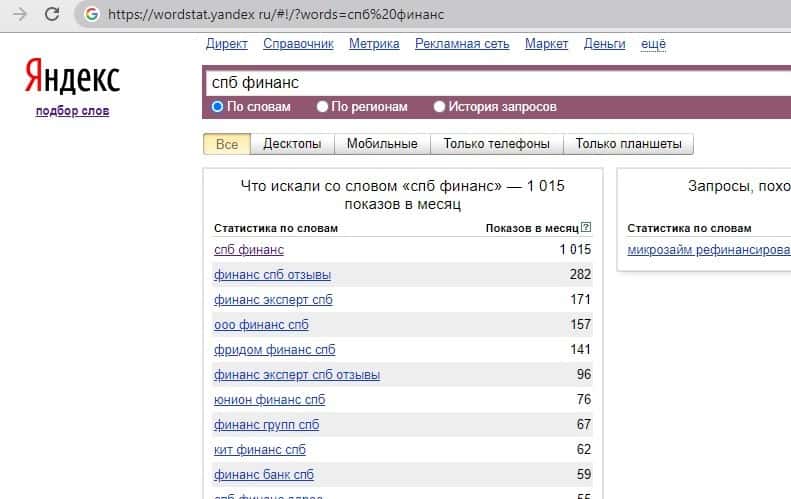Click the value 96 impressions

point(584,374)
